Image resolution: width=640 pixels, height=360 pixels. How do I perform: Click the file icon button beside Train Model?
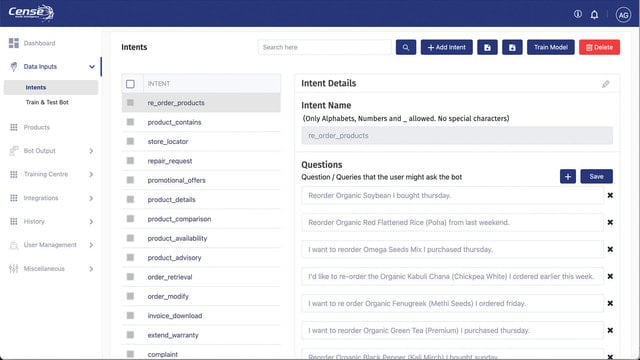[512, 47]
